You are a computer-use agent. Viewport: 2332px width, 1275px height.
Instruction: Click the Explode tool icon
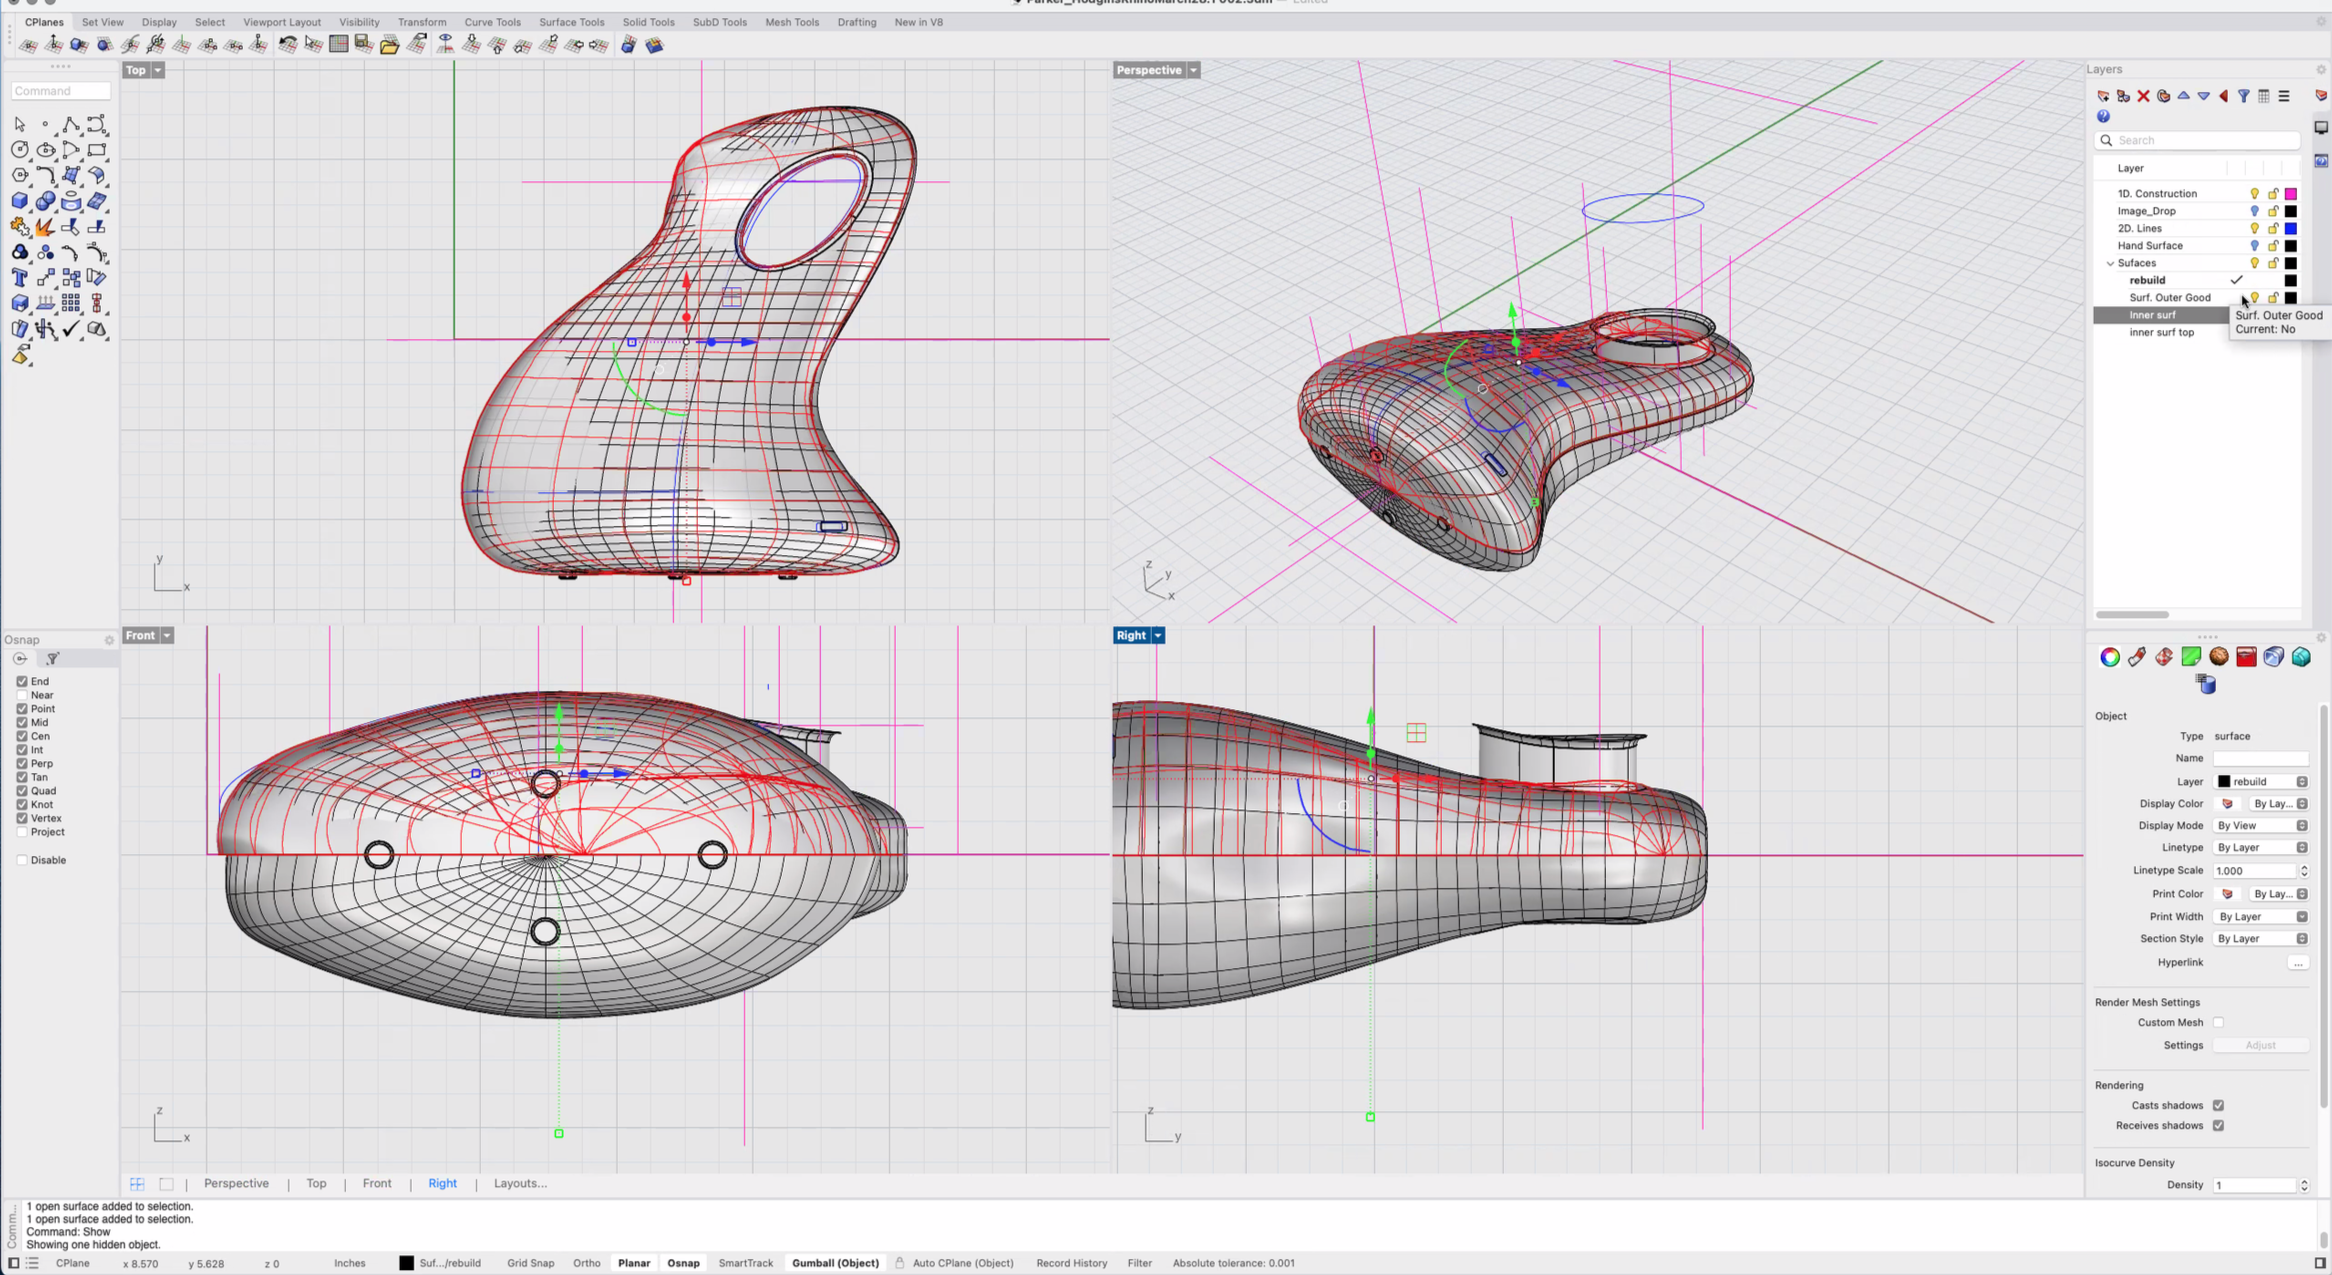click(x=45, y=227)
